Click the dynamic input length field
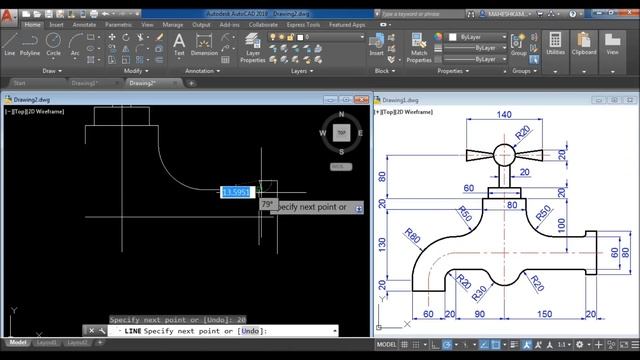This screenshot has height=360, width=640. coord(237,192)
